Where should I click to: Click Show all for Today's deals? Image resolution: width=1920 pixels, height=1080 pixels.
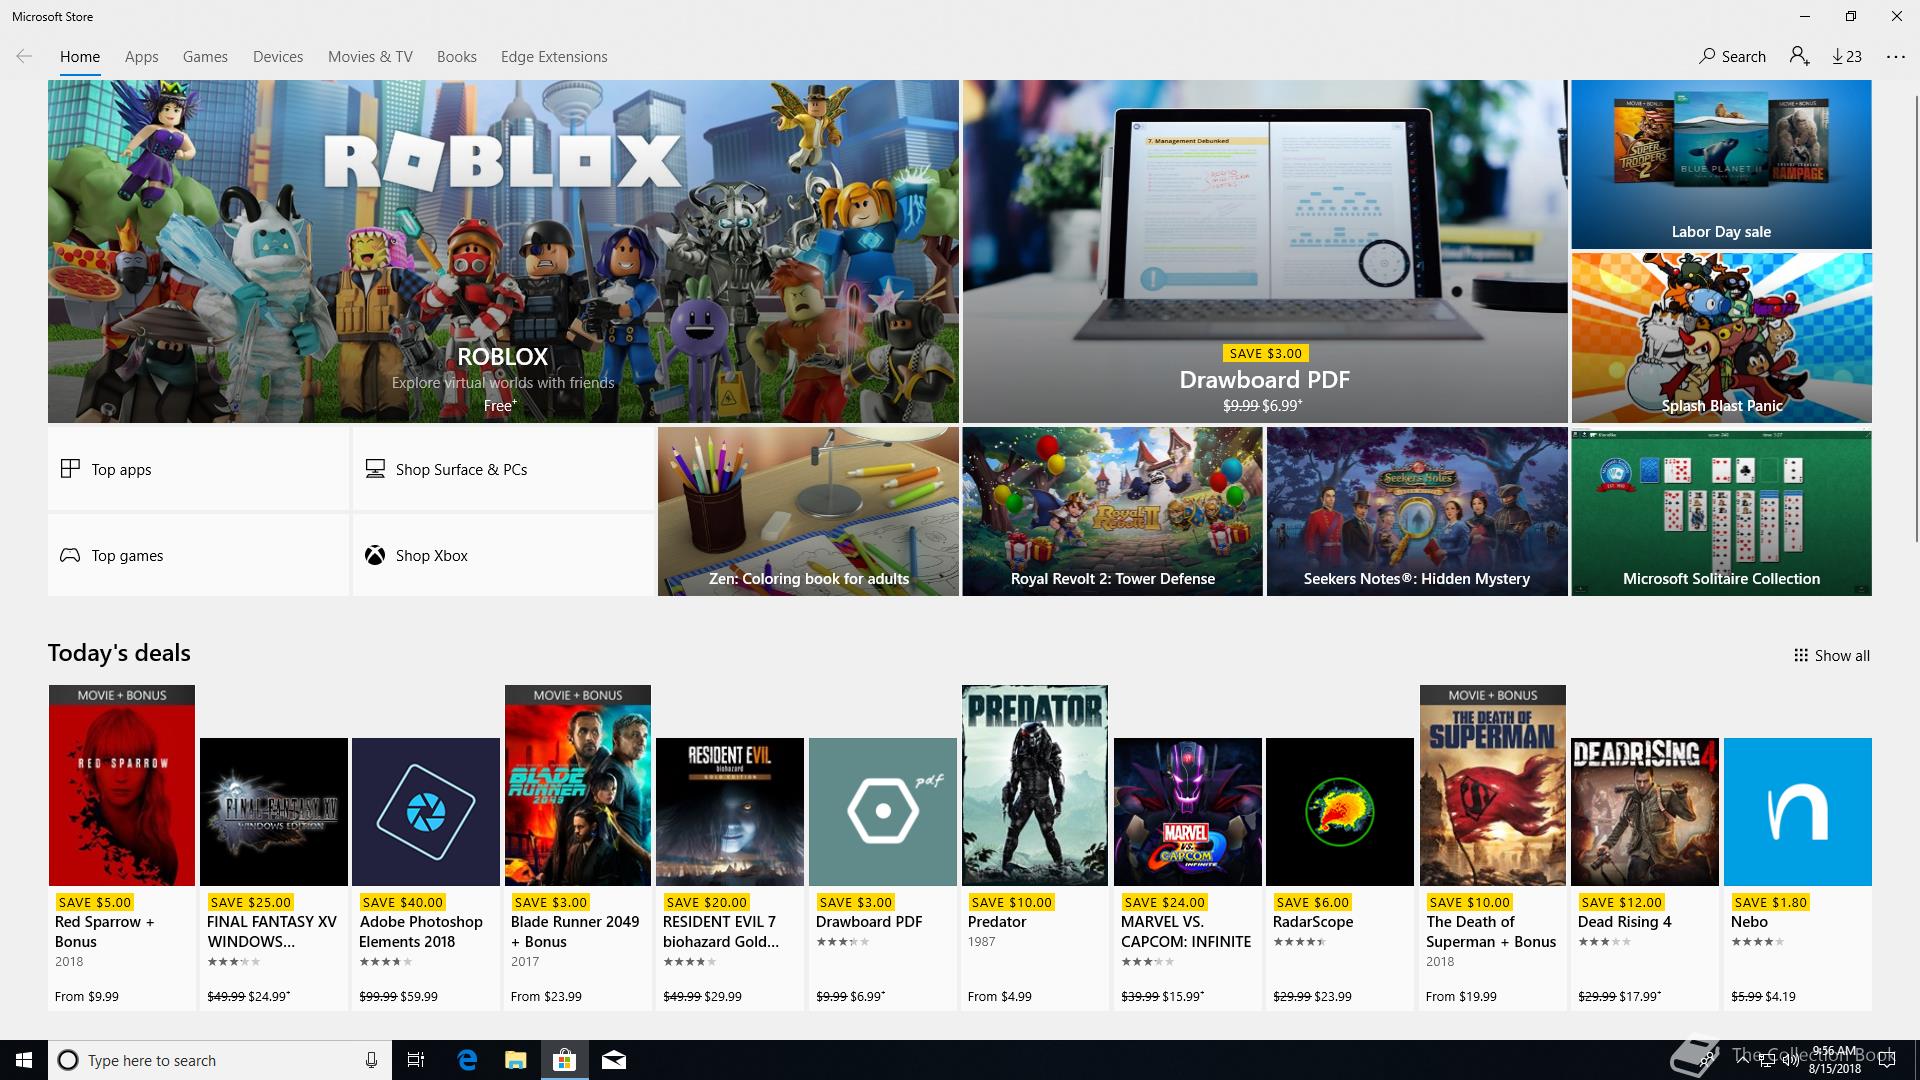pyautogui.click(x=1831, y=656)
